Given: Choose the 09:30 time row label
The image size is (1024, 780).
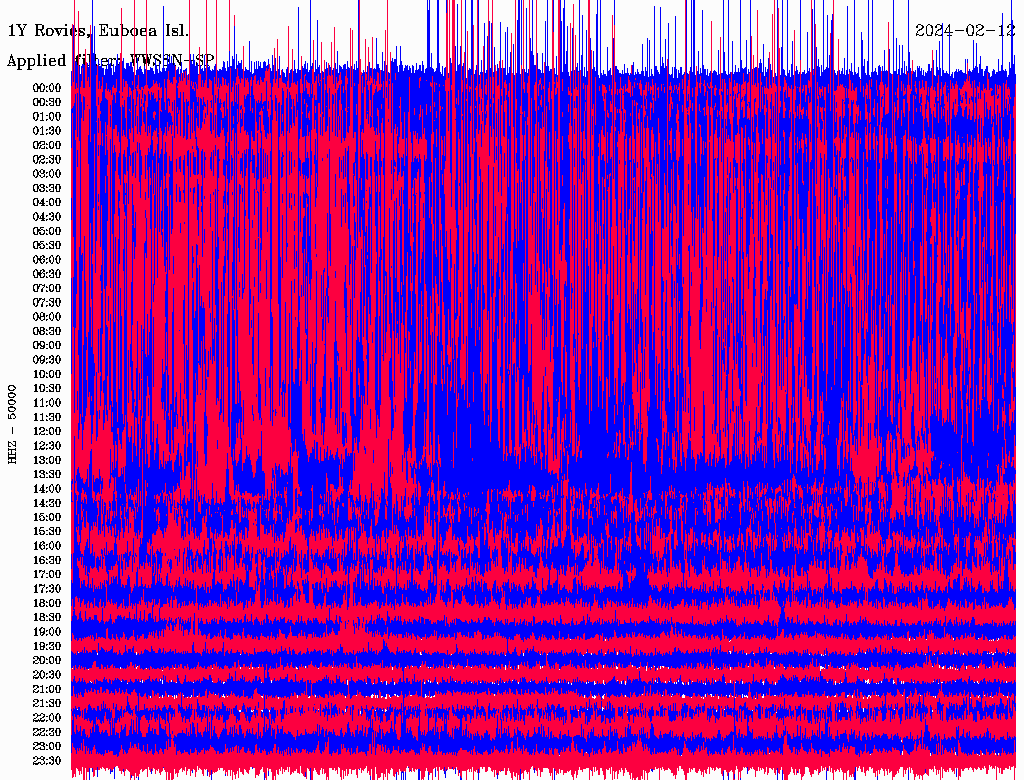Looking at the screenshot, I should tap(47, 360).
